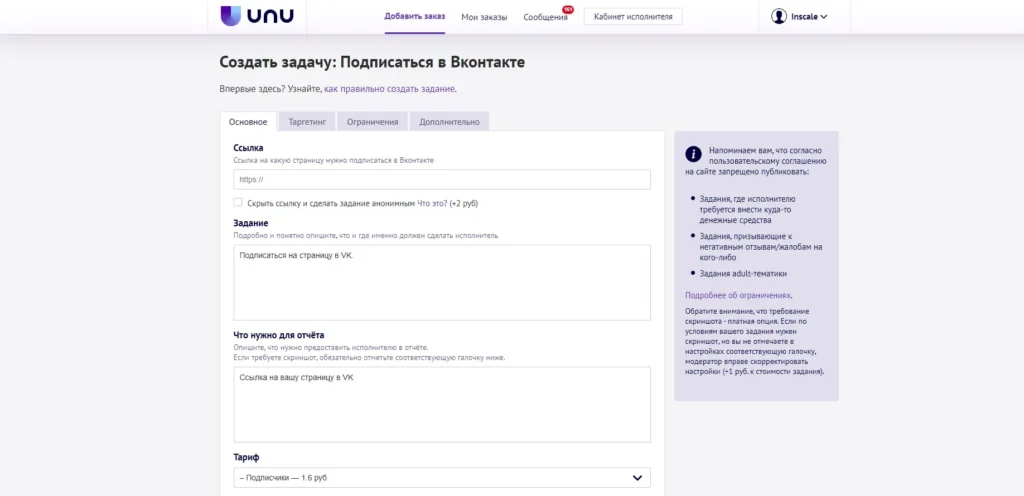1024x496 pixels.
Task: Click the Ссылка field label
Action: pyautogui.click(x=248, y=148)
